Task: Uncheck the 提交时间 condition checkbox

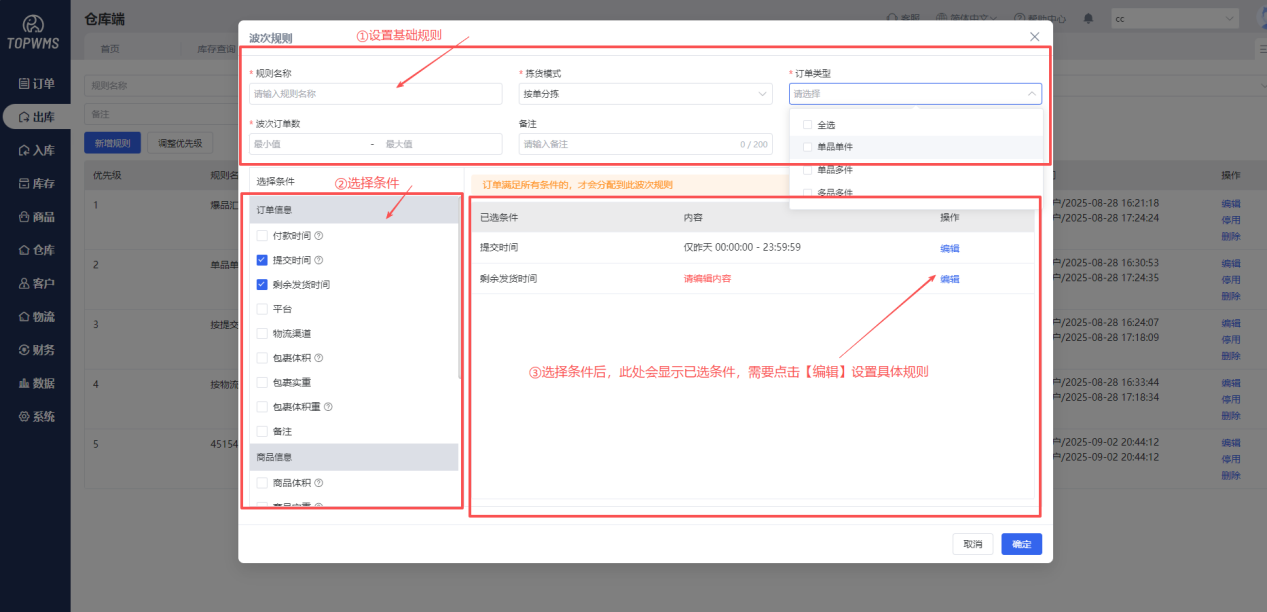Action: (262, 260)
